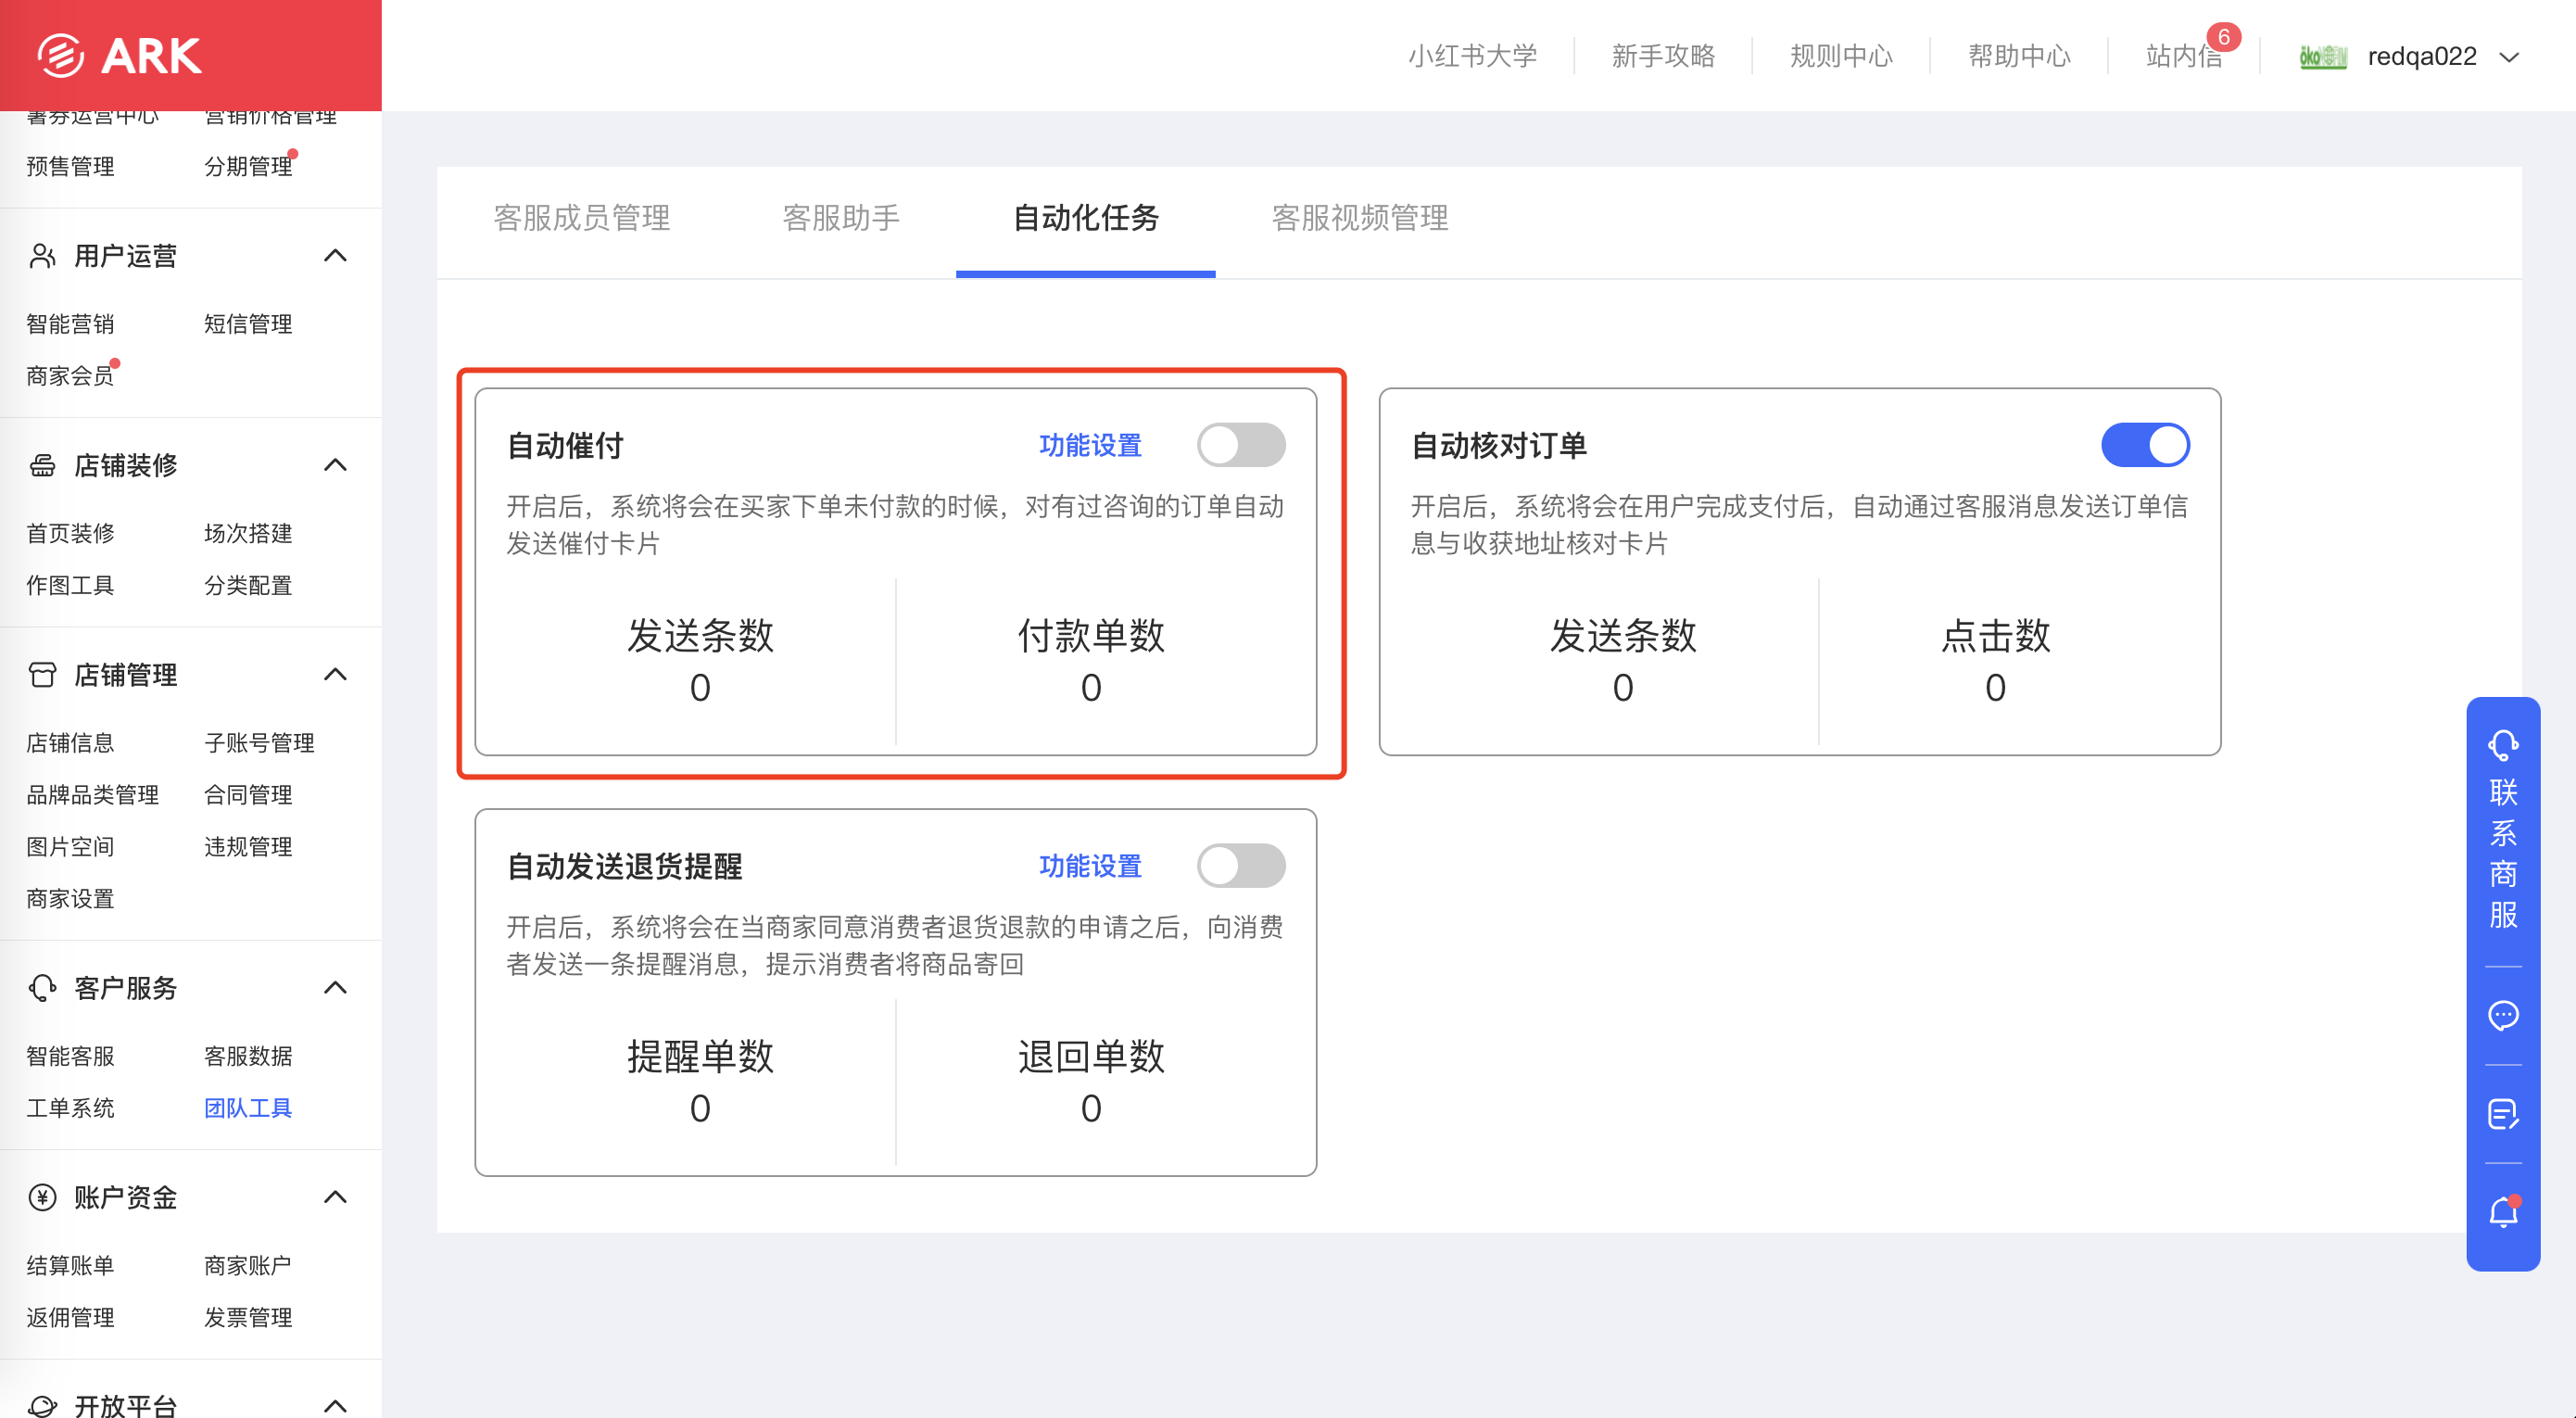This screenshot has width=2576, height=1418.
Task: Enable the 自动催付 toggle switch
Action: (x=1241, y=445)
